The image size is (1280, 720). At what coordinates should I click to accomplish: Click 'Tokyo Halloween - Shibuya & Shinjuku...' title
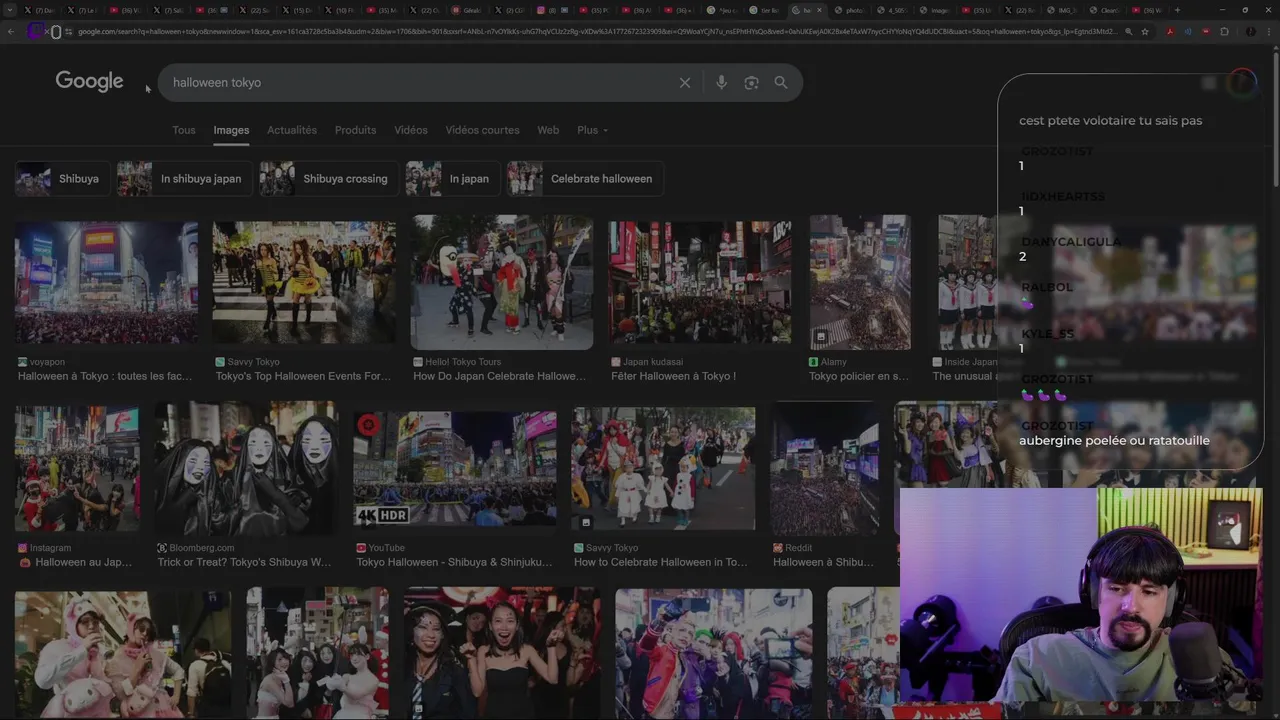(x=454, y=562)
